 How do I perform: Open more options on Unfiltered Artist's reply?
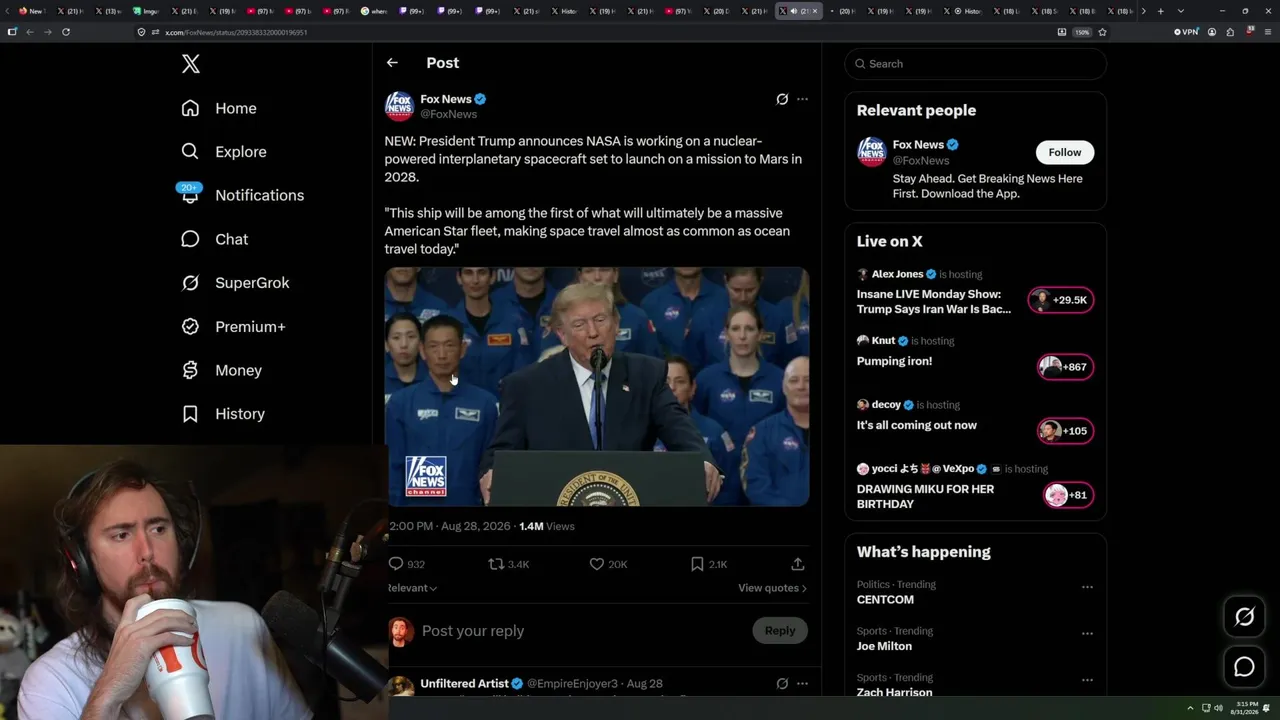coord(802,684)
